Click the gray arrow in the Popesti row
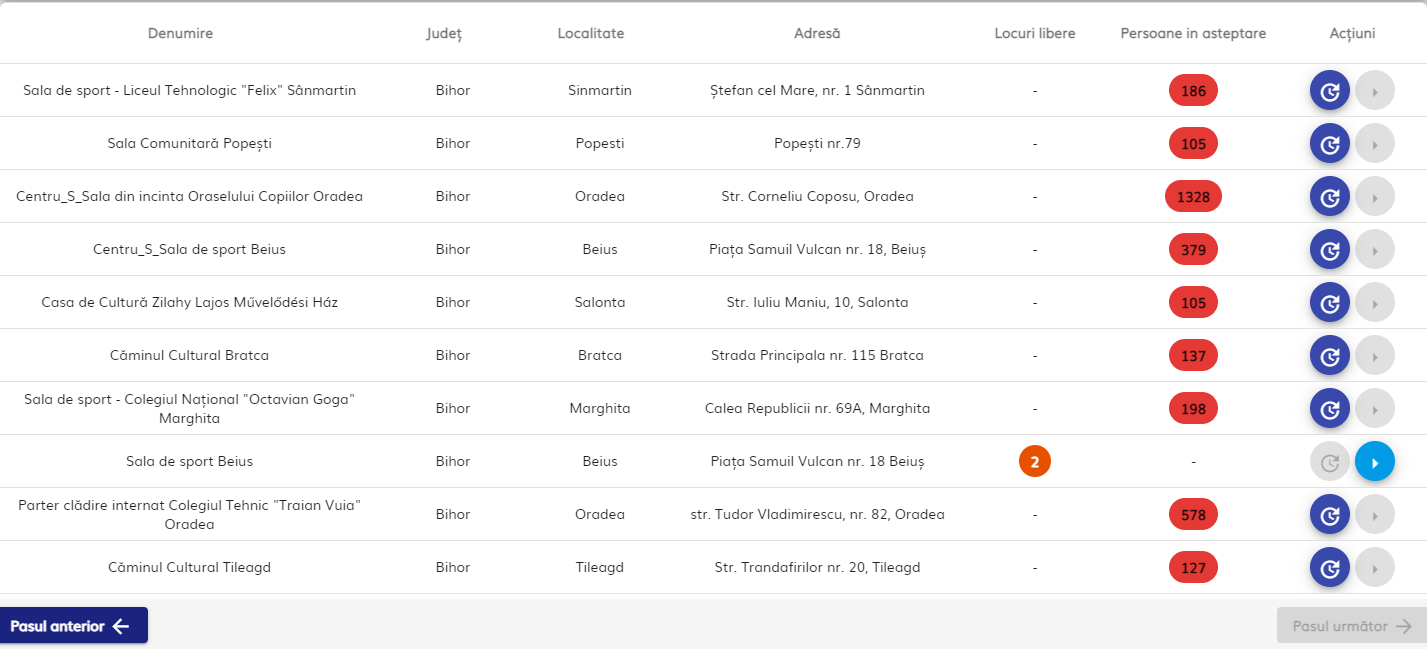Screen dimensions: 1427x649 click(x=1375, y=144)
